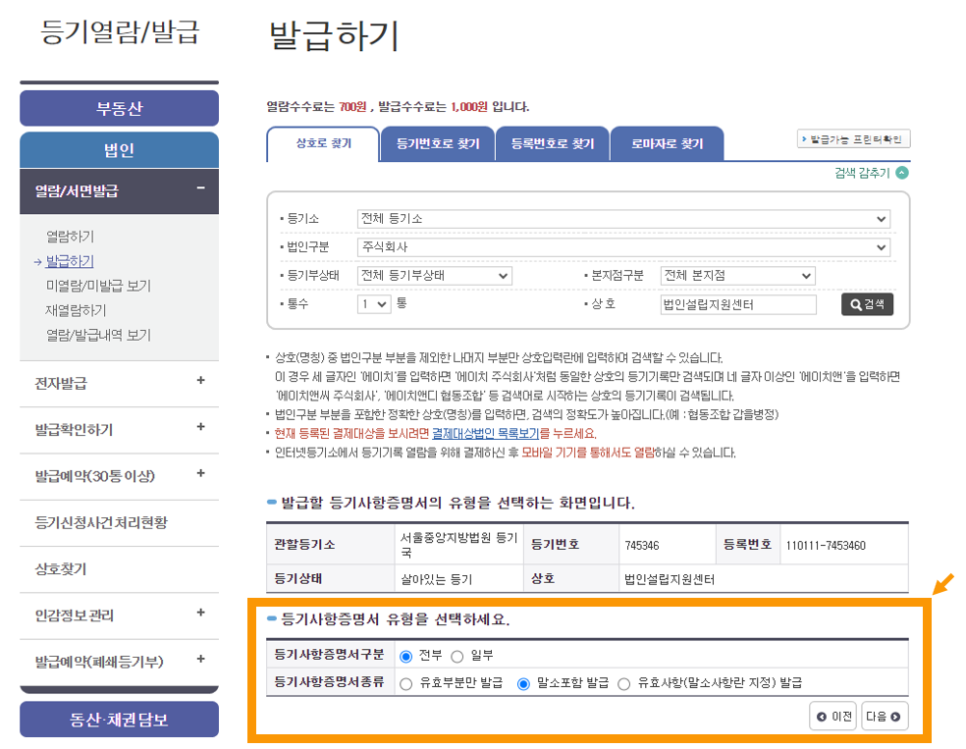Open the 통수 count dropdown
The height and width of the screenshot is (749, 966).
[x=374, y=304]
